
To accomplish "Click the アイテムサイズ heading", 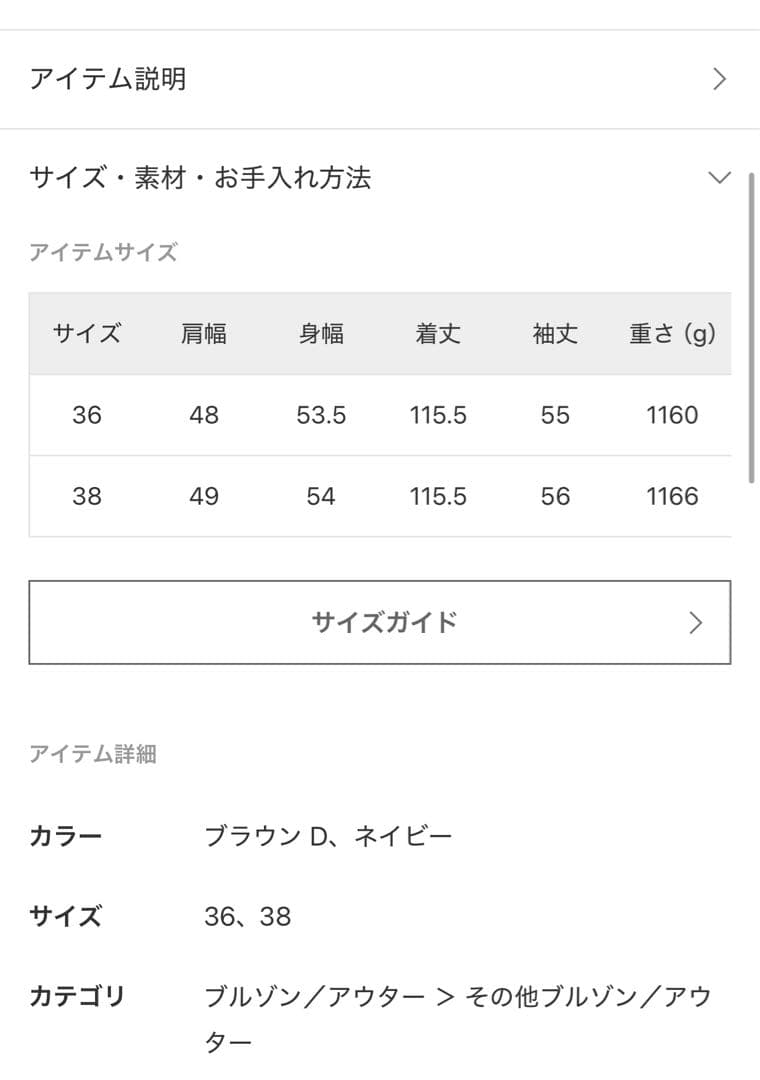I will click(105, 253).
